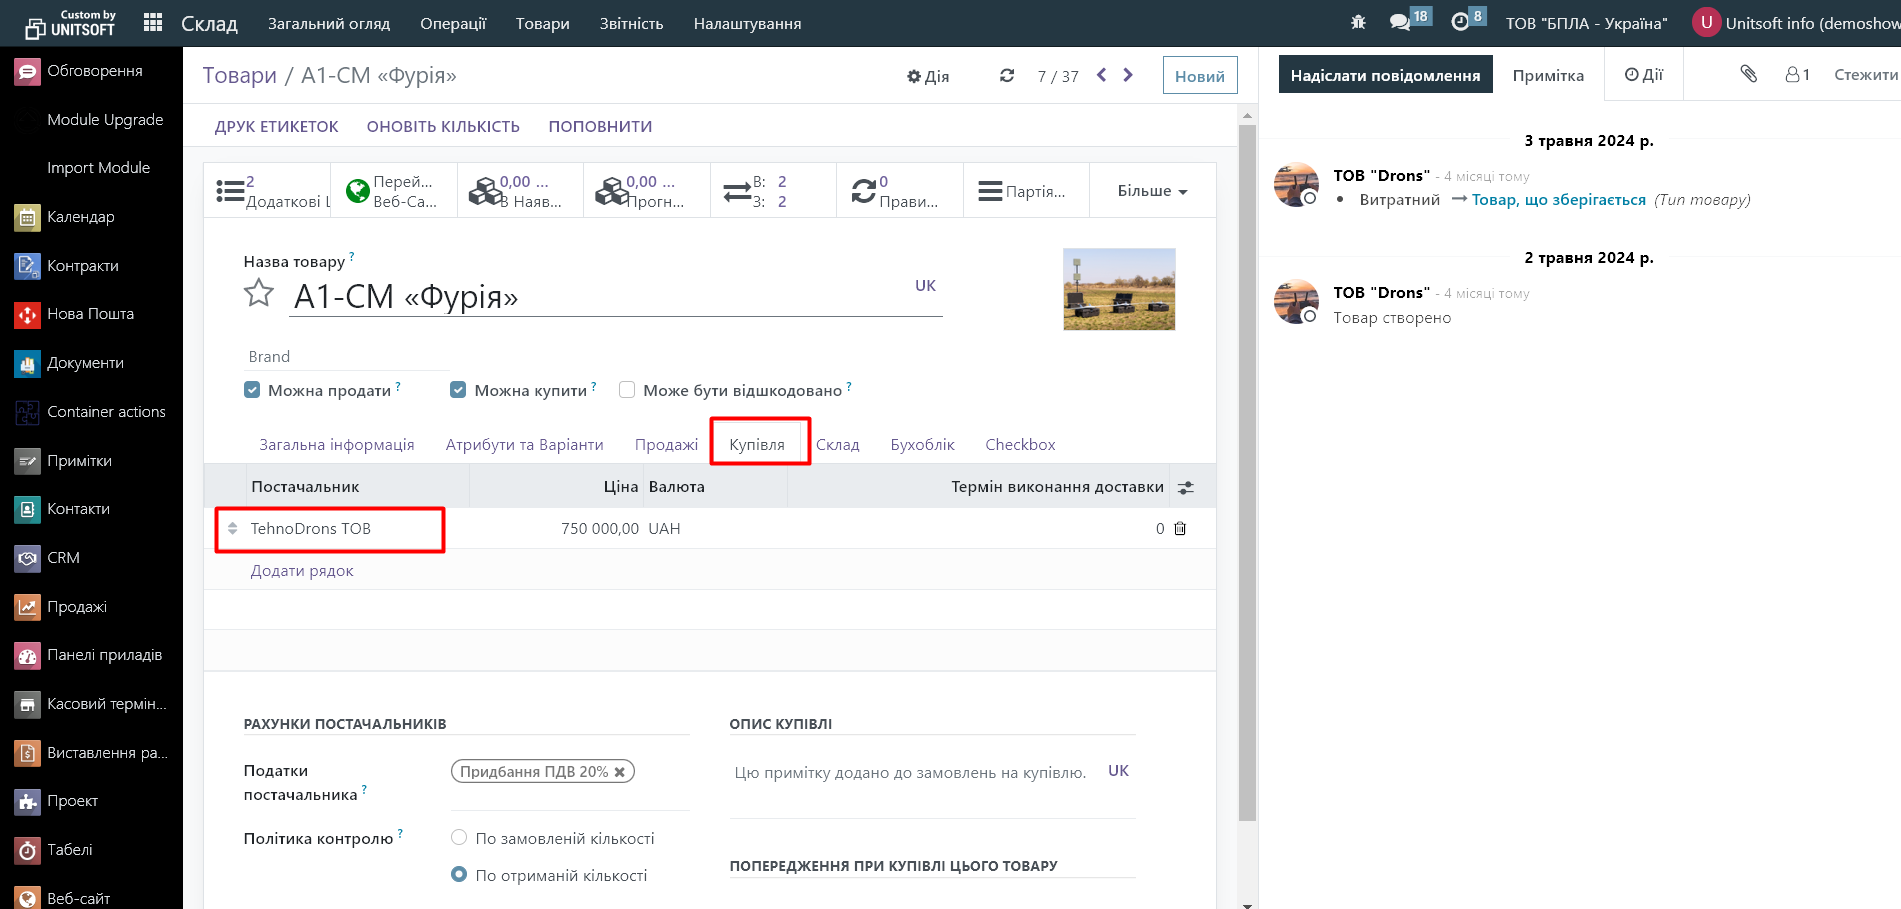Select 'По замовленій кількості' radio option
This screenshot has height=909, width=1901.
(x=459, y=838)
